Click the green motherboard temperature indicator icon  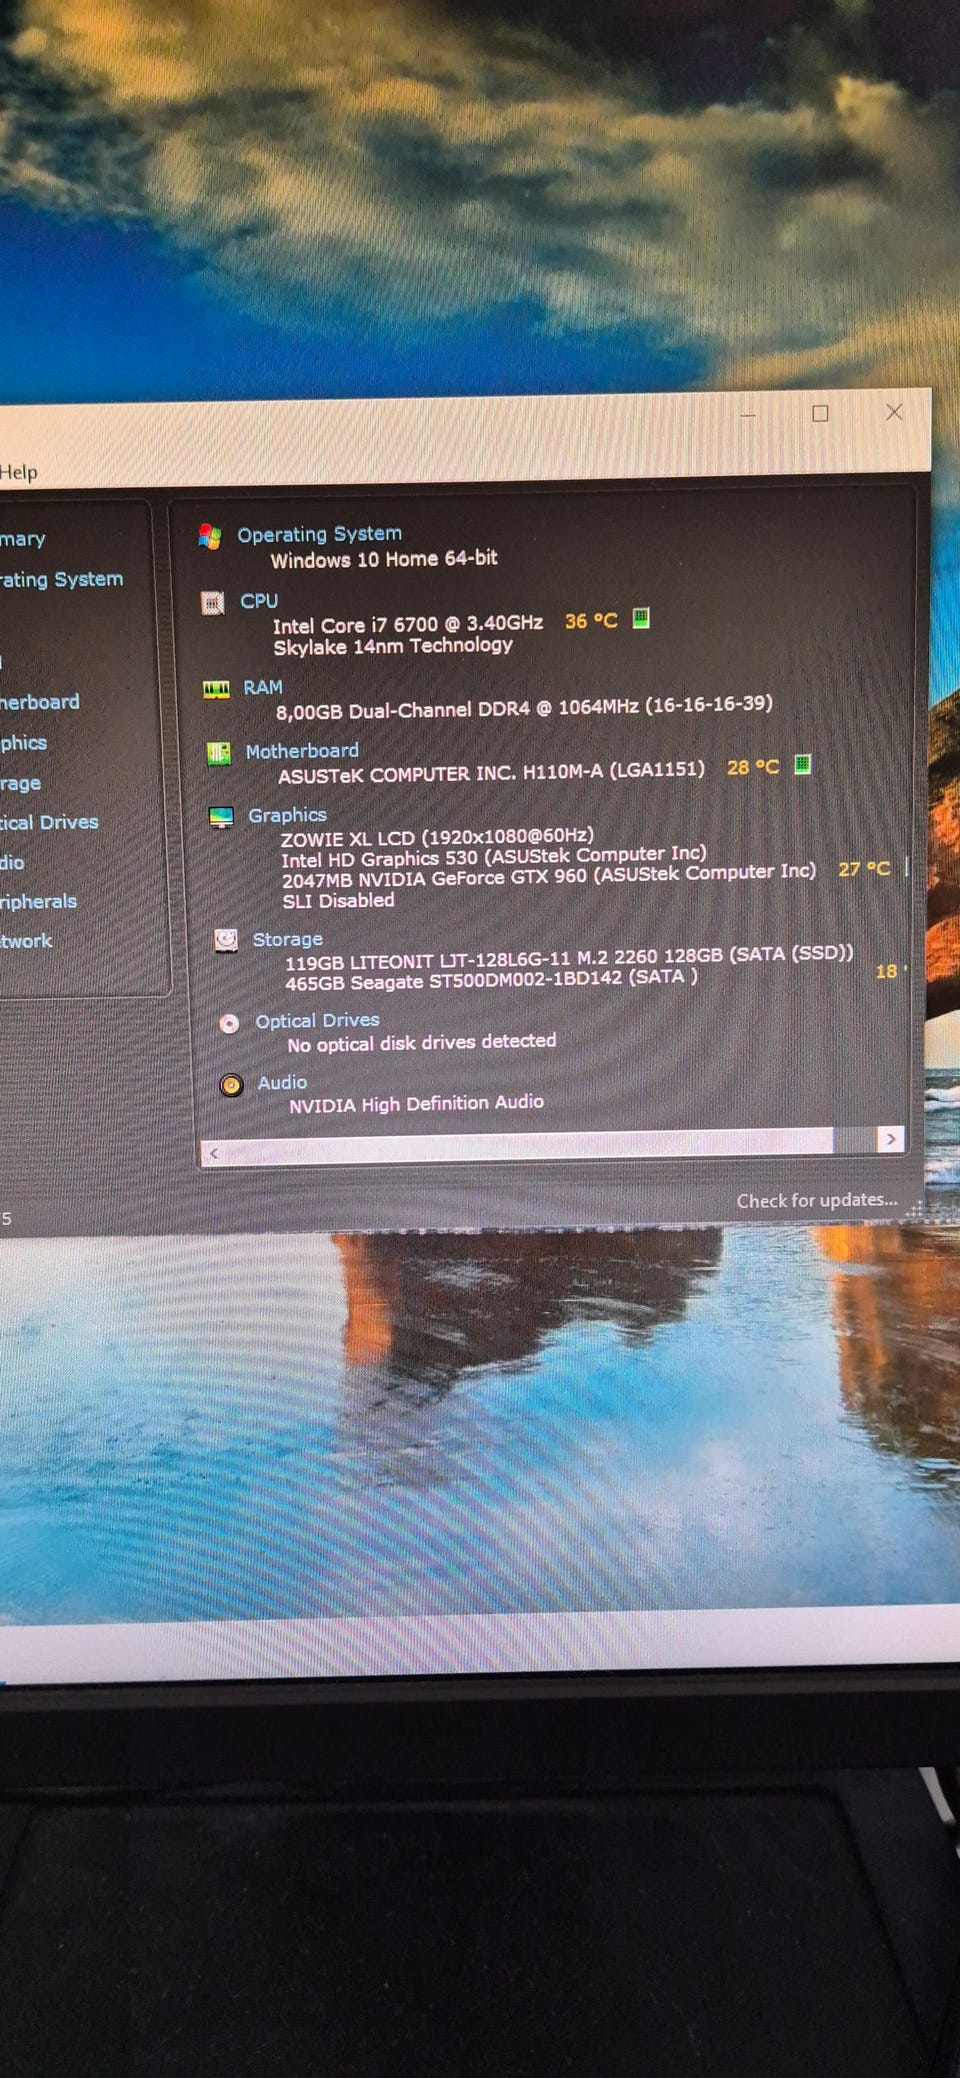[x=802, y=765]
